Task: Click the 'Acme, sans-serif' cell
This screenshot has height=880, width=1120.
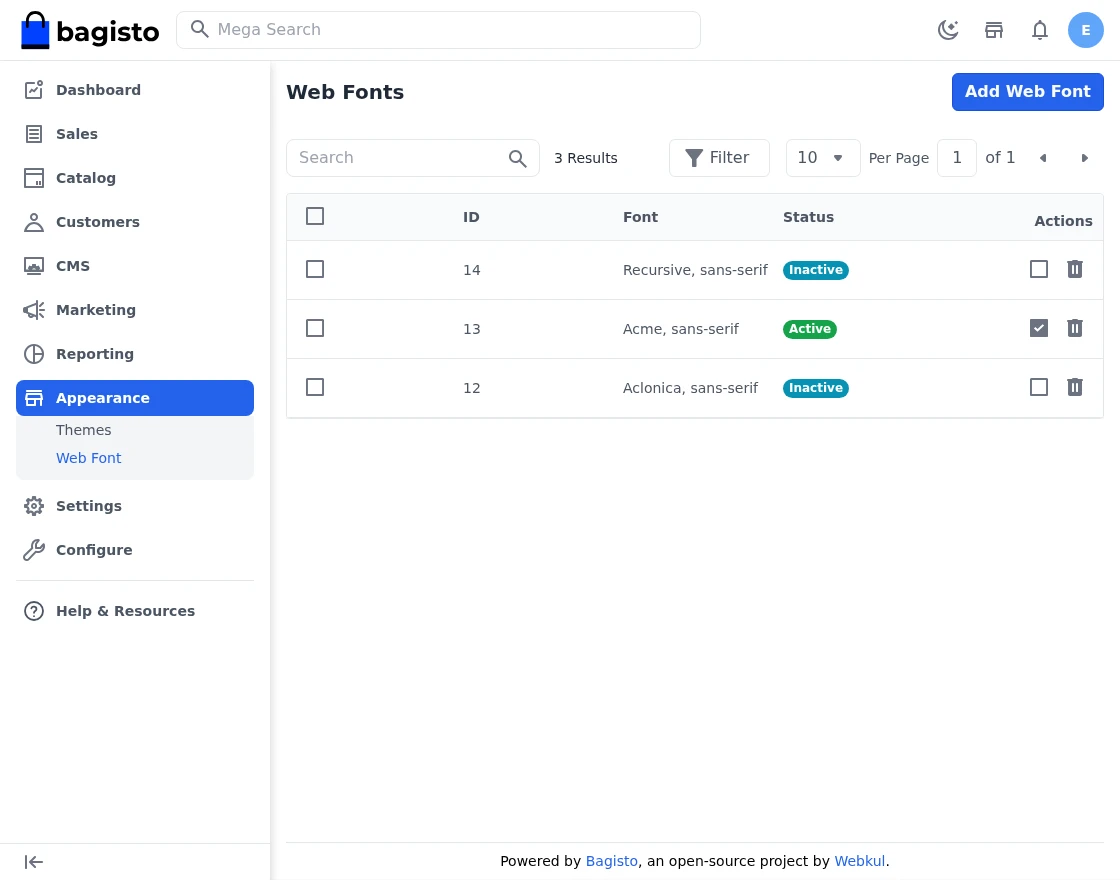Action: tap(681, 329)
